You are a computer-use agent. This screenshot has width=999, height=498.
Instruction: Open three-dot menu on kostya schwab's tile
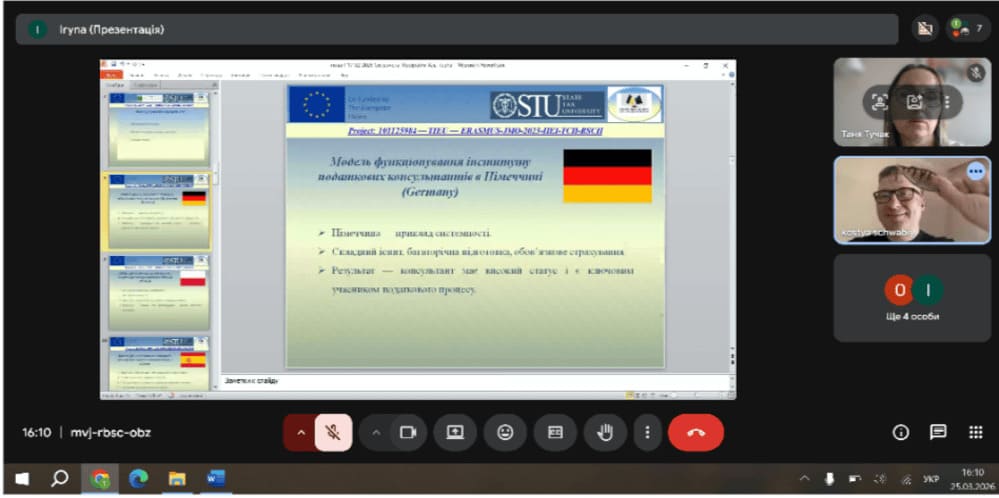point(975,171)
